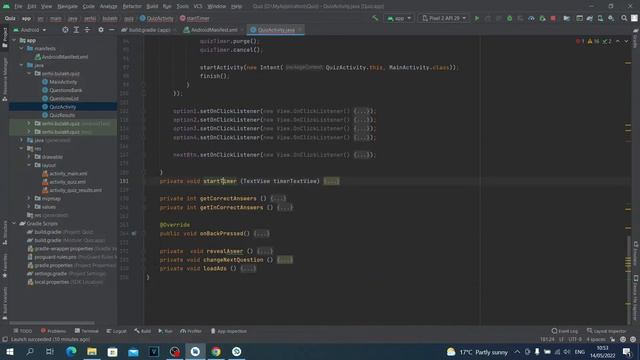Click the green Run app button
The image size is (640, 360).
pos(477,18)
